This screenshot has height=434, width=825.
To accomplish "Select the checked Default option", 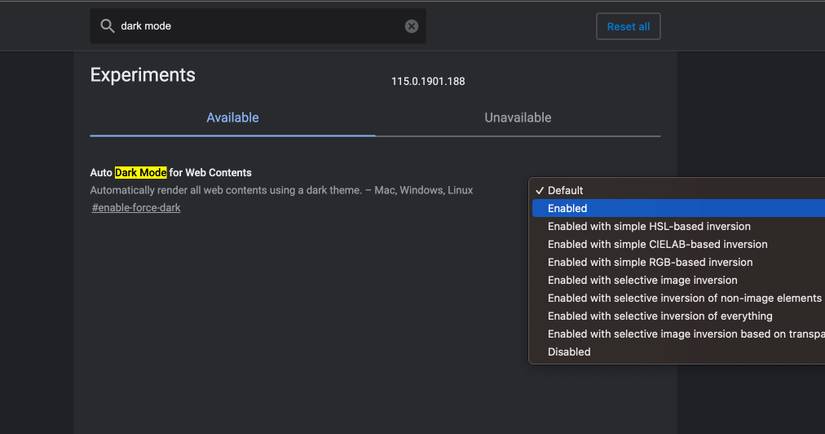I will [x=565, y=190].
